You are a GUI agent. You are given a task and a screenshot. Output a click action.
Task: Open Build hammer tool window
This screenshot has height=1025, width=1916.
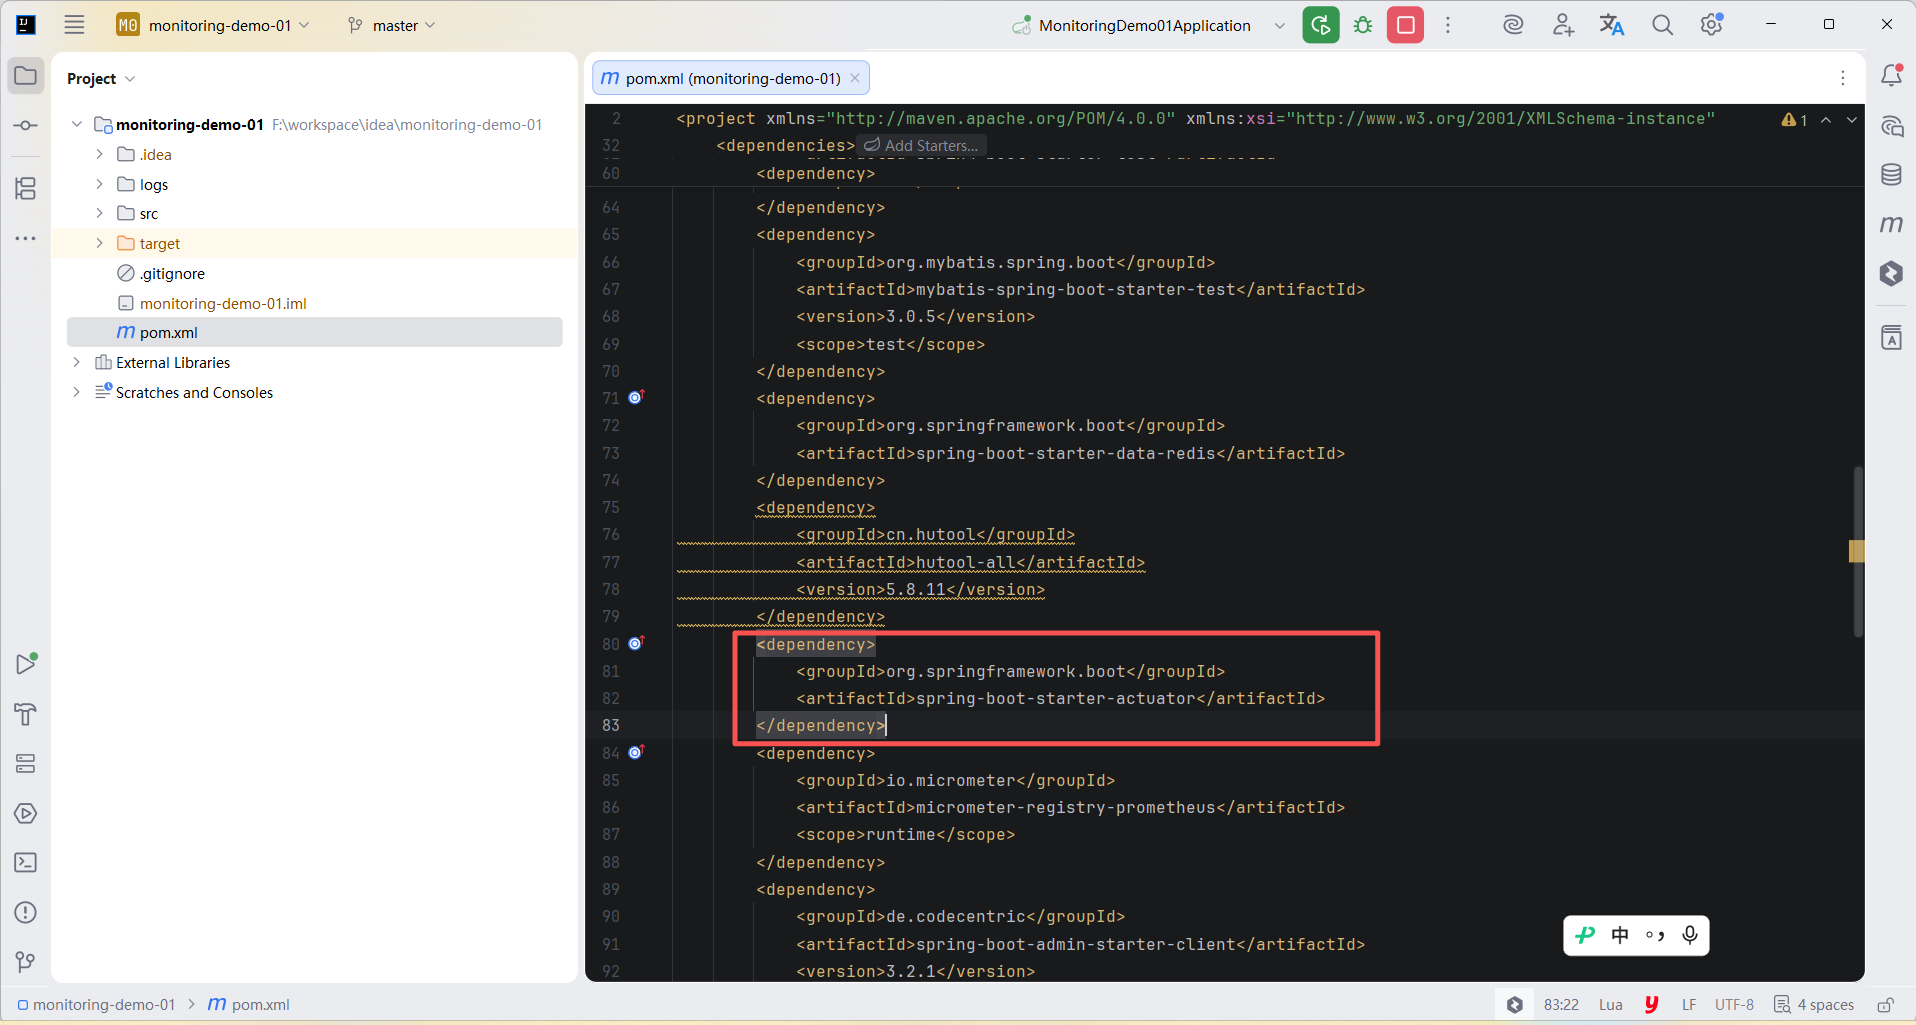coord(26,714)
